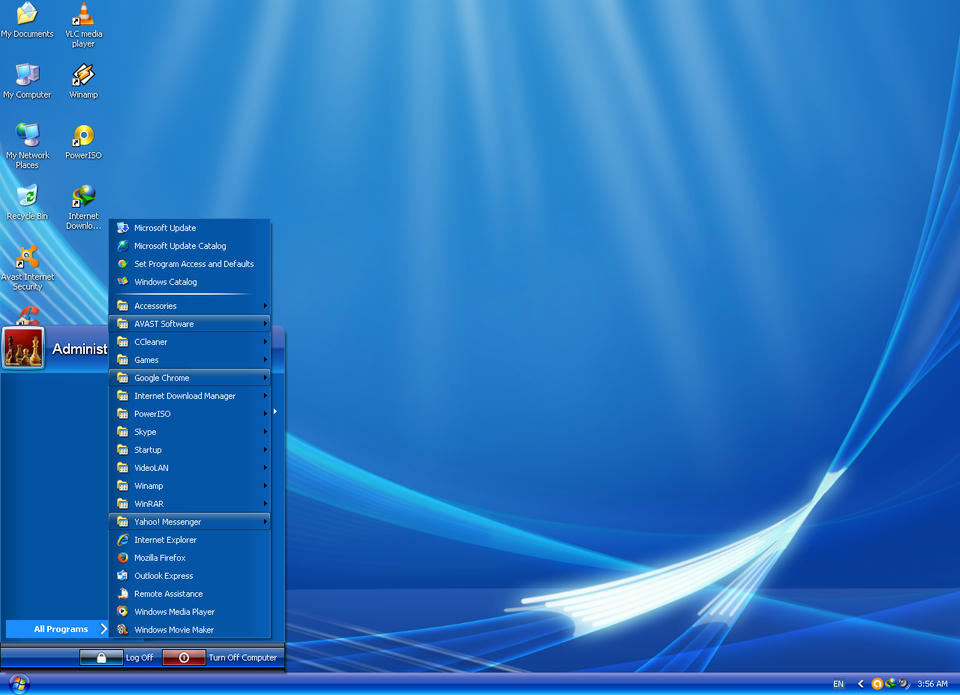Open Windows Catalog entry
The image size is (960, 695).
click(190, 282)
